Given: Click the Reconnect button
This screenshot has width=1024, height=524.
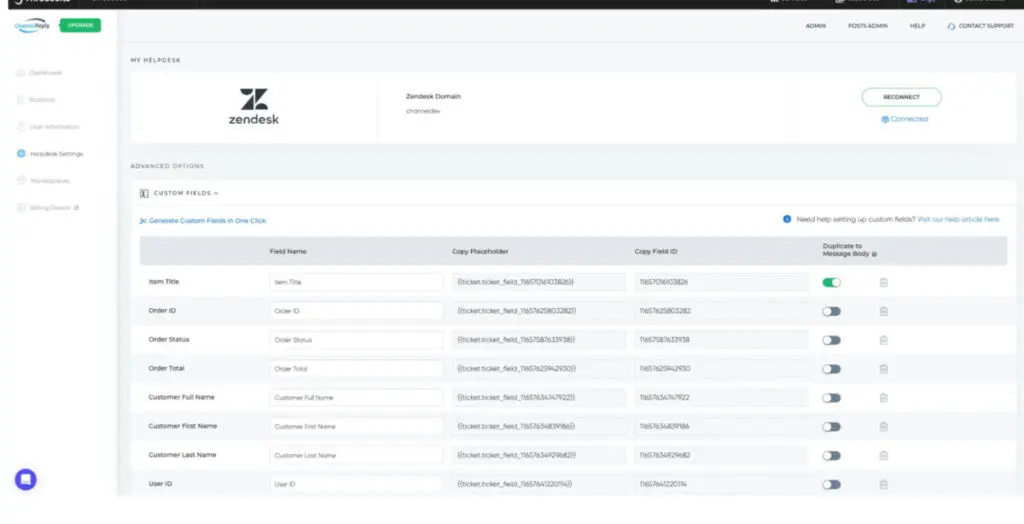Looking at the screenshot, I should click(x=901, y=97).
